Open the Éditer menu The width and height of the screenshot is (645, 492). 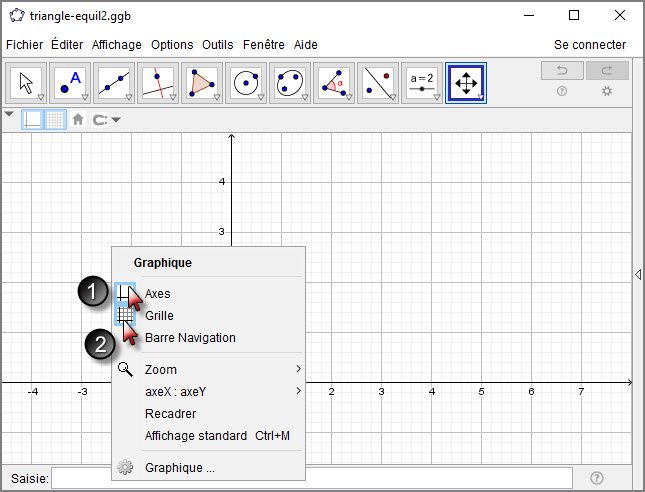point(67,44)
